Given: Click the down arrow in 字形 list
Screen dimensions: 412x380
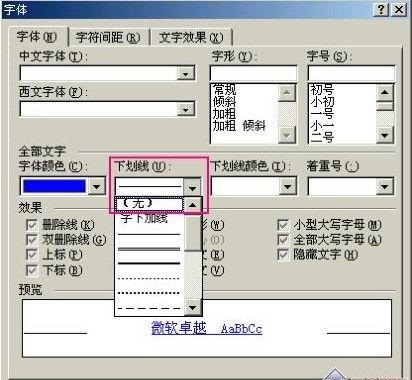Looking at the screenshot, I should (x=287, y=135).
